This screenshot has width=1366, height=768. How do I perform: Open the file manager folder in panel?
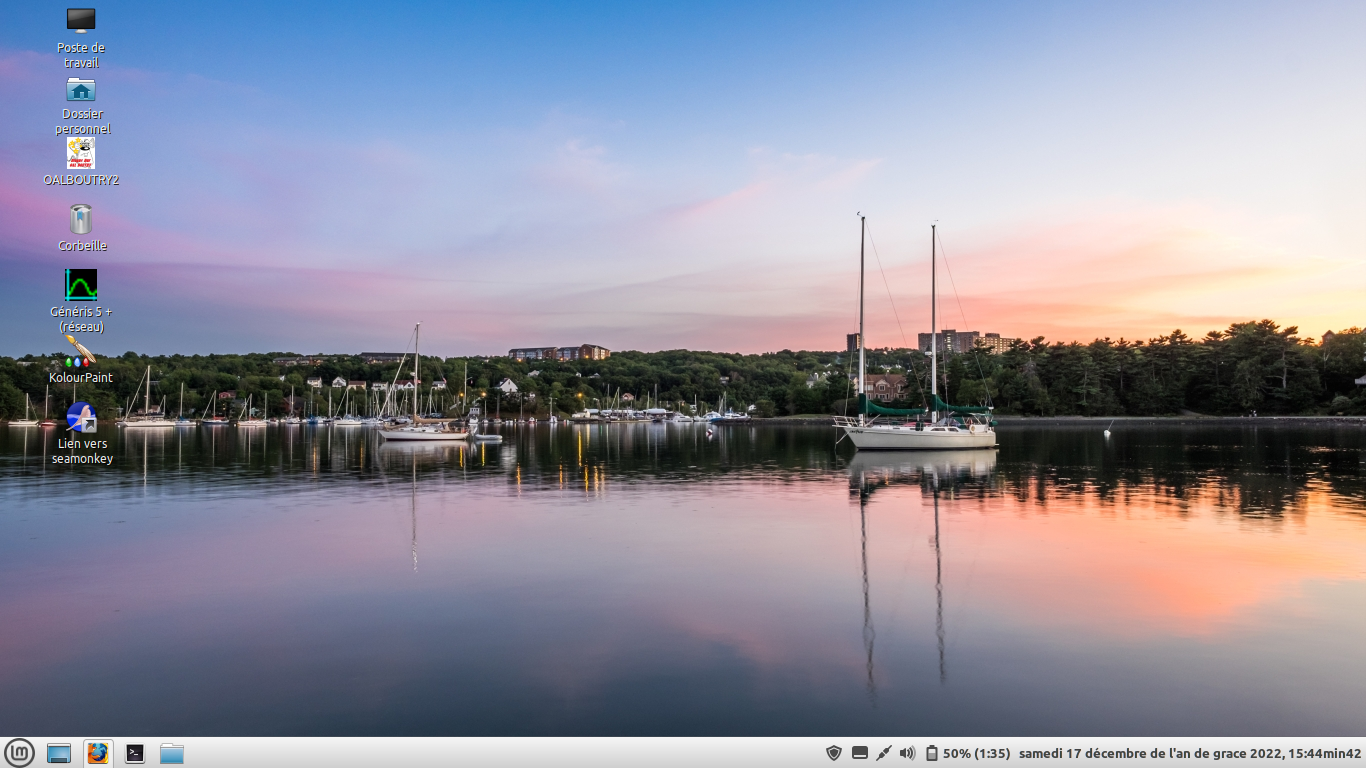tap(172, 753)
